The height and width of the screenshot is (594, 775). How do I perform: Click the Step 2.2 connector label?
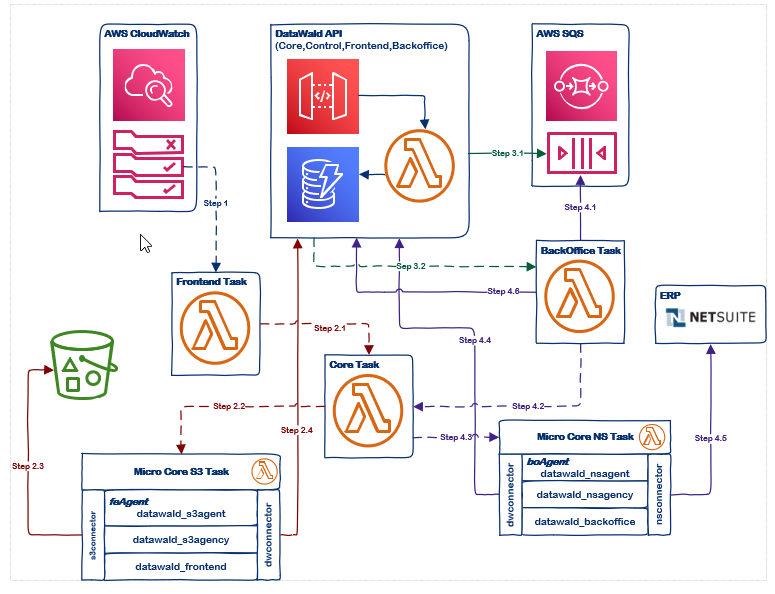pyautogui.click(x=229, y=406)
